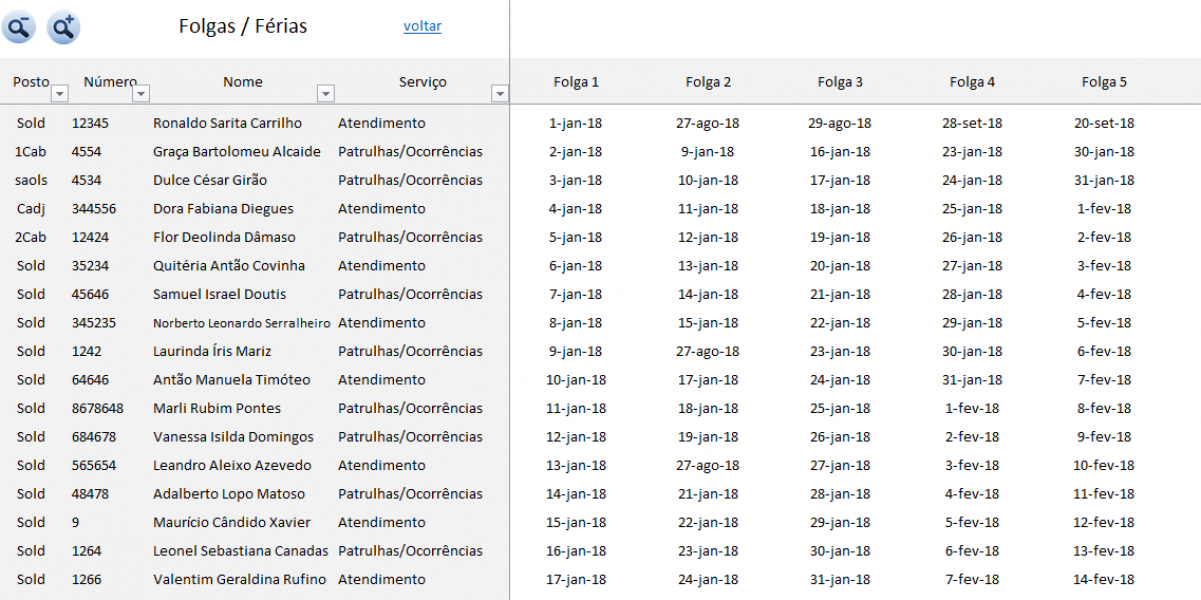Image resolution: width=1201 pixels, height=600 pixels.
Task: Click the zoom in magnifier icon
Action: tap(63, 28)
